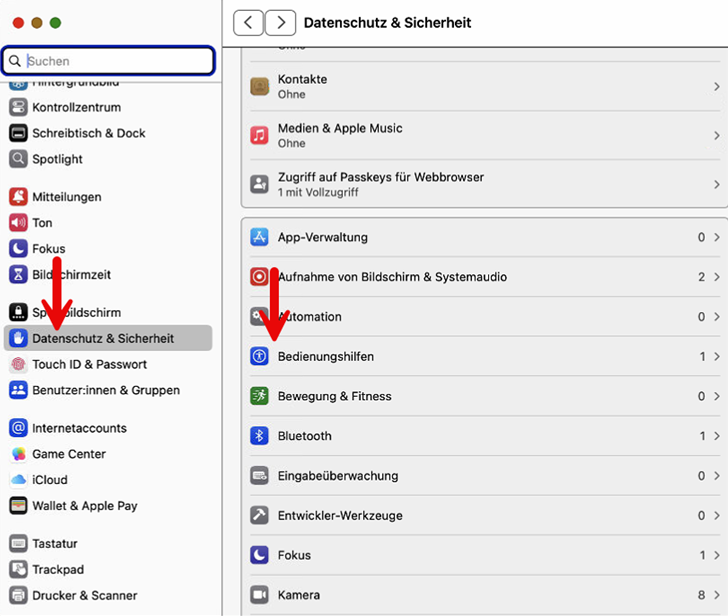Click the Bedienungshilfen accessibility icon
This screenshot has height=616, width=728.
tap(260, 356)
